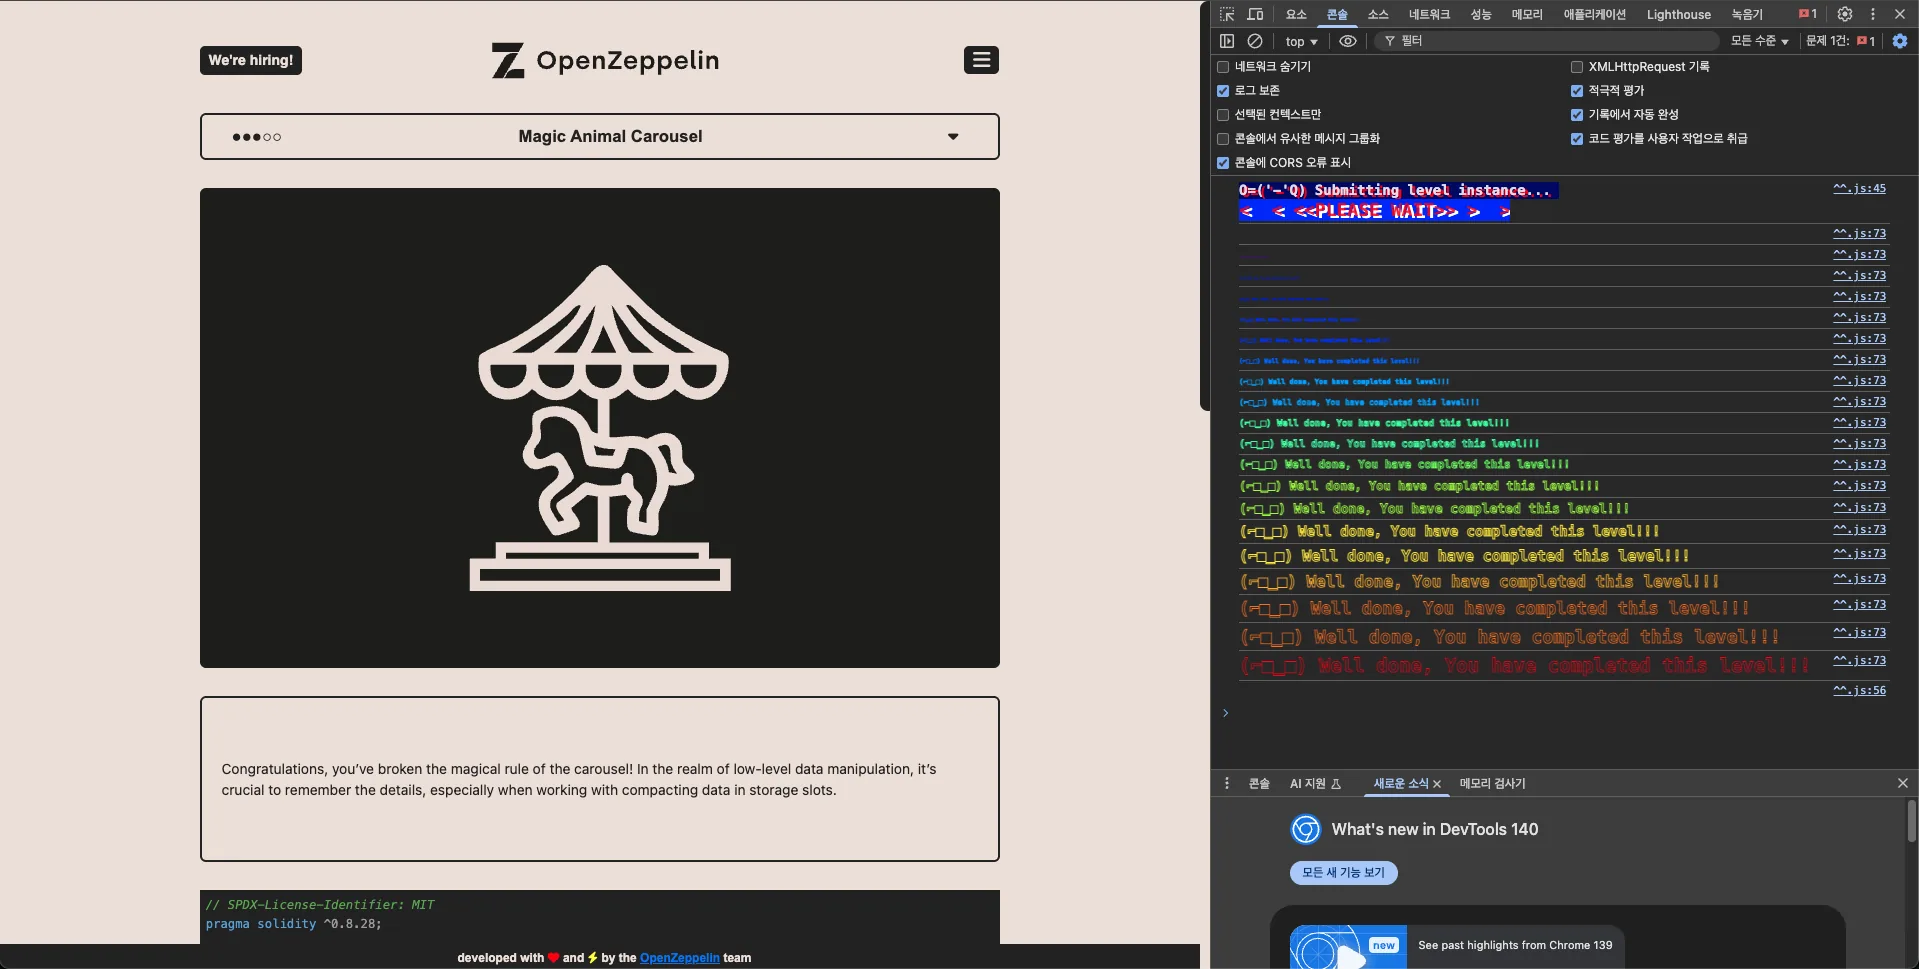This screenshot has height=969, width=1919.
Task: Close the 새로운 소식 drawer tab
Action: (x=1437, y=784)
